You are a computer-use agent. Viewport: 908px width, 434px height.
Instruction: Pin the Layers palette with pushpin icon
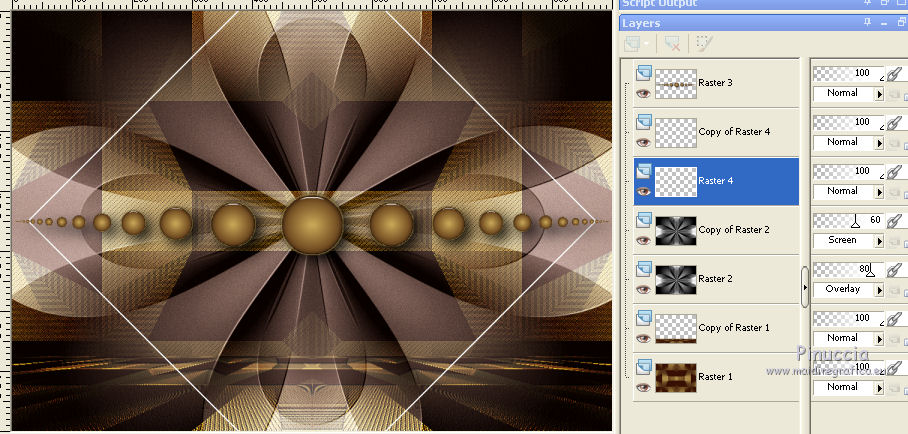point(867,23)
